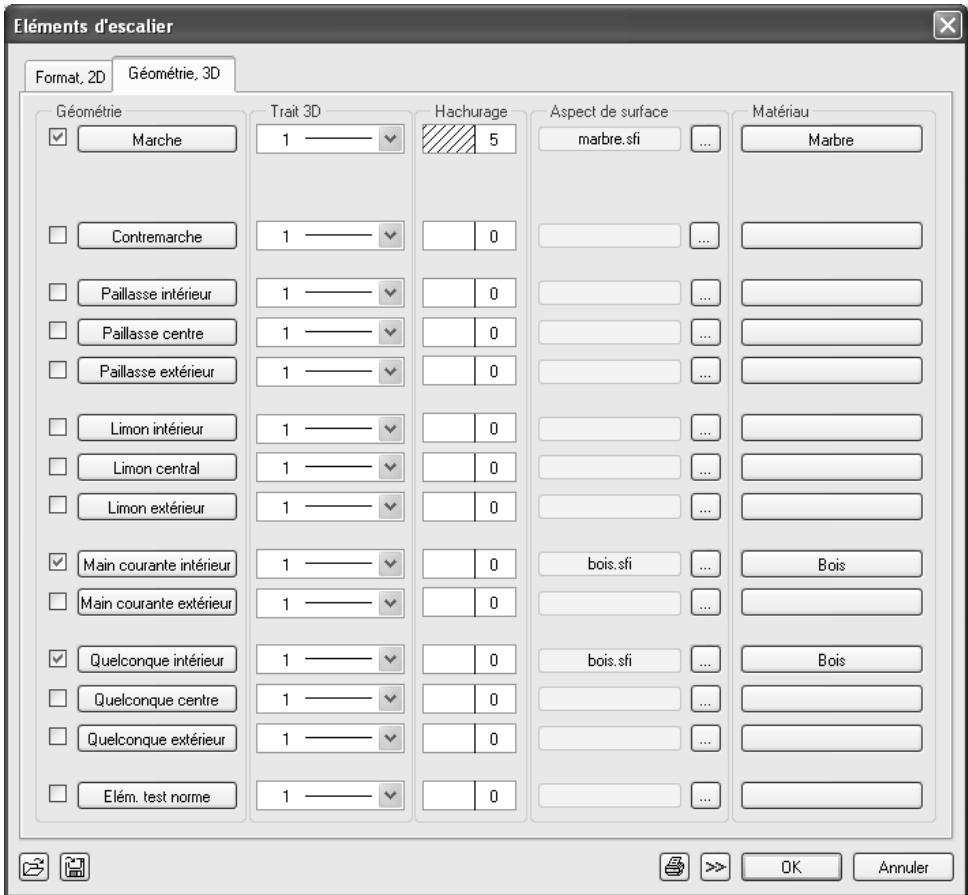968x895 pixels.
Task: Browse surface file for Quelconque intérieur
Action: click(x=705, y=660)
